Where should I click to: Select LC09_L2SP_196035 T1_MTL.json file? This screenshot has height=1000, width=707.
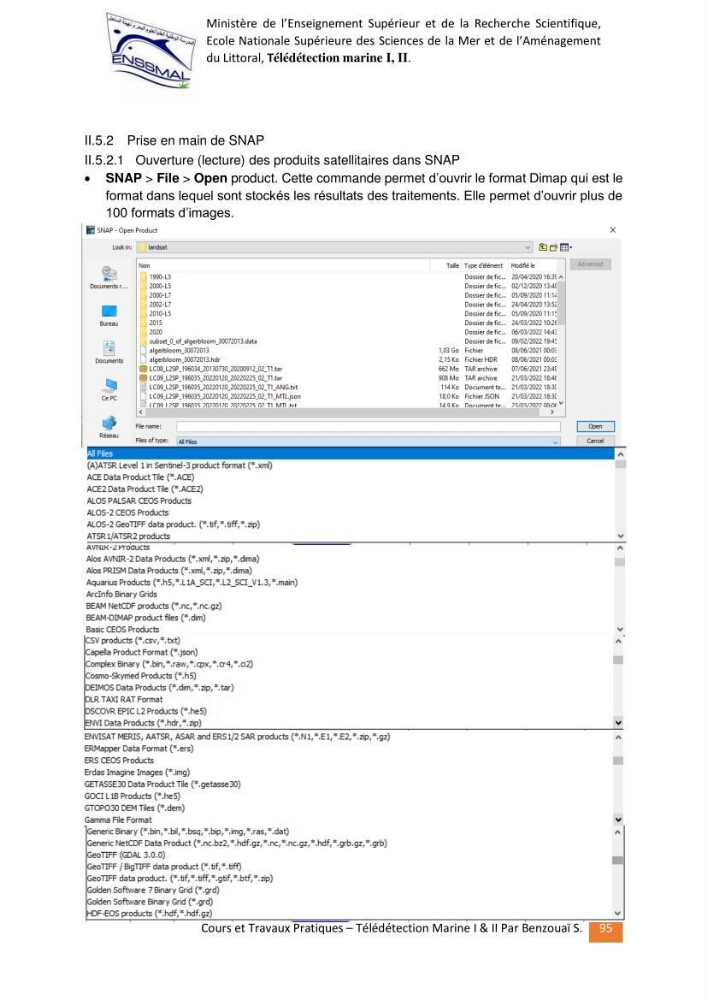click(x=224, y=396)
